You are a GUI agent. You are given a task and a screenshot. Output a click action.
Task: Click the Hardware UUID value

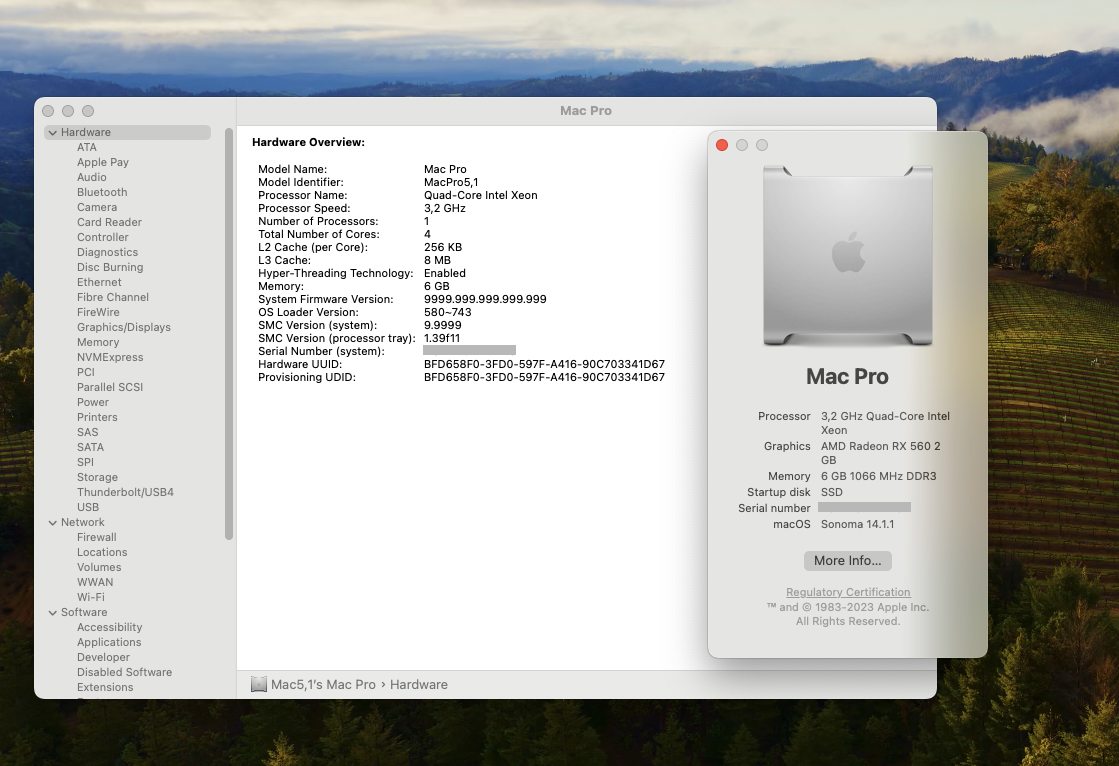click(544, 364)
